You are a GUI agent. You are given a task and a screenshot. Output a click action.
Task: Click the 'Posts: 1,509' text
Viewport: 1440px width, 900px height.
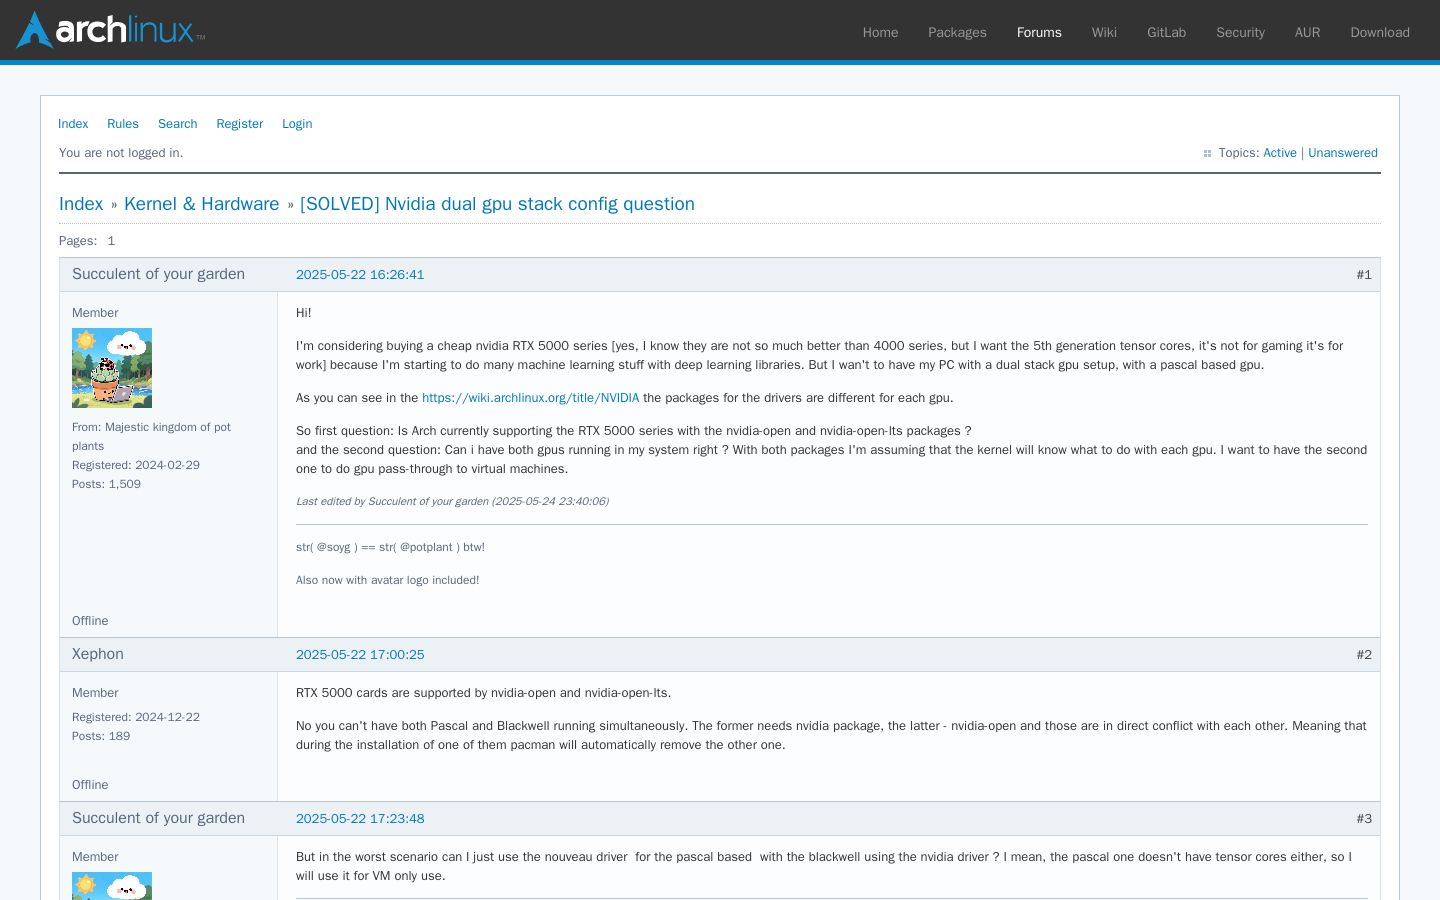[106, 484]
